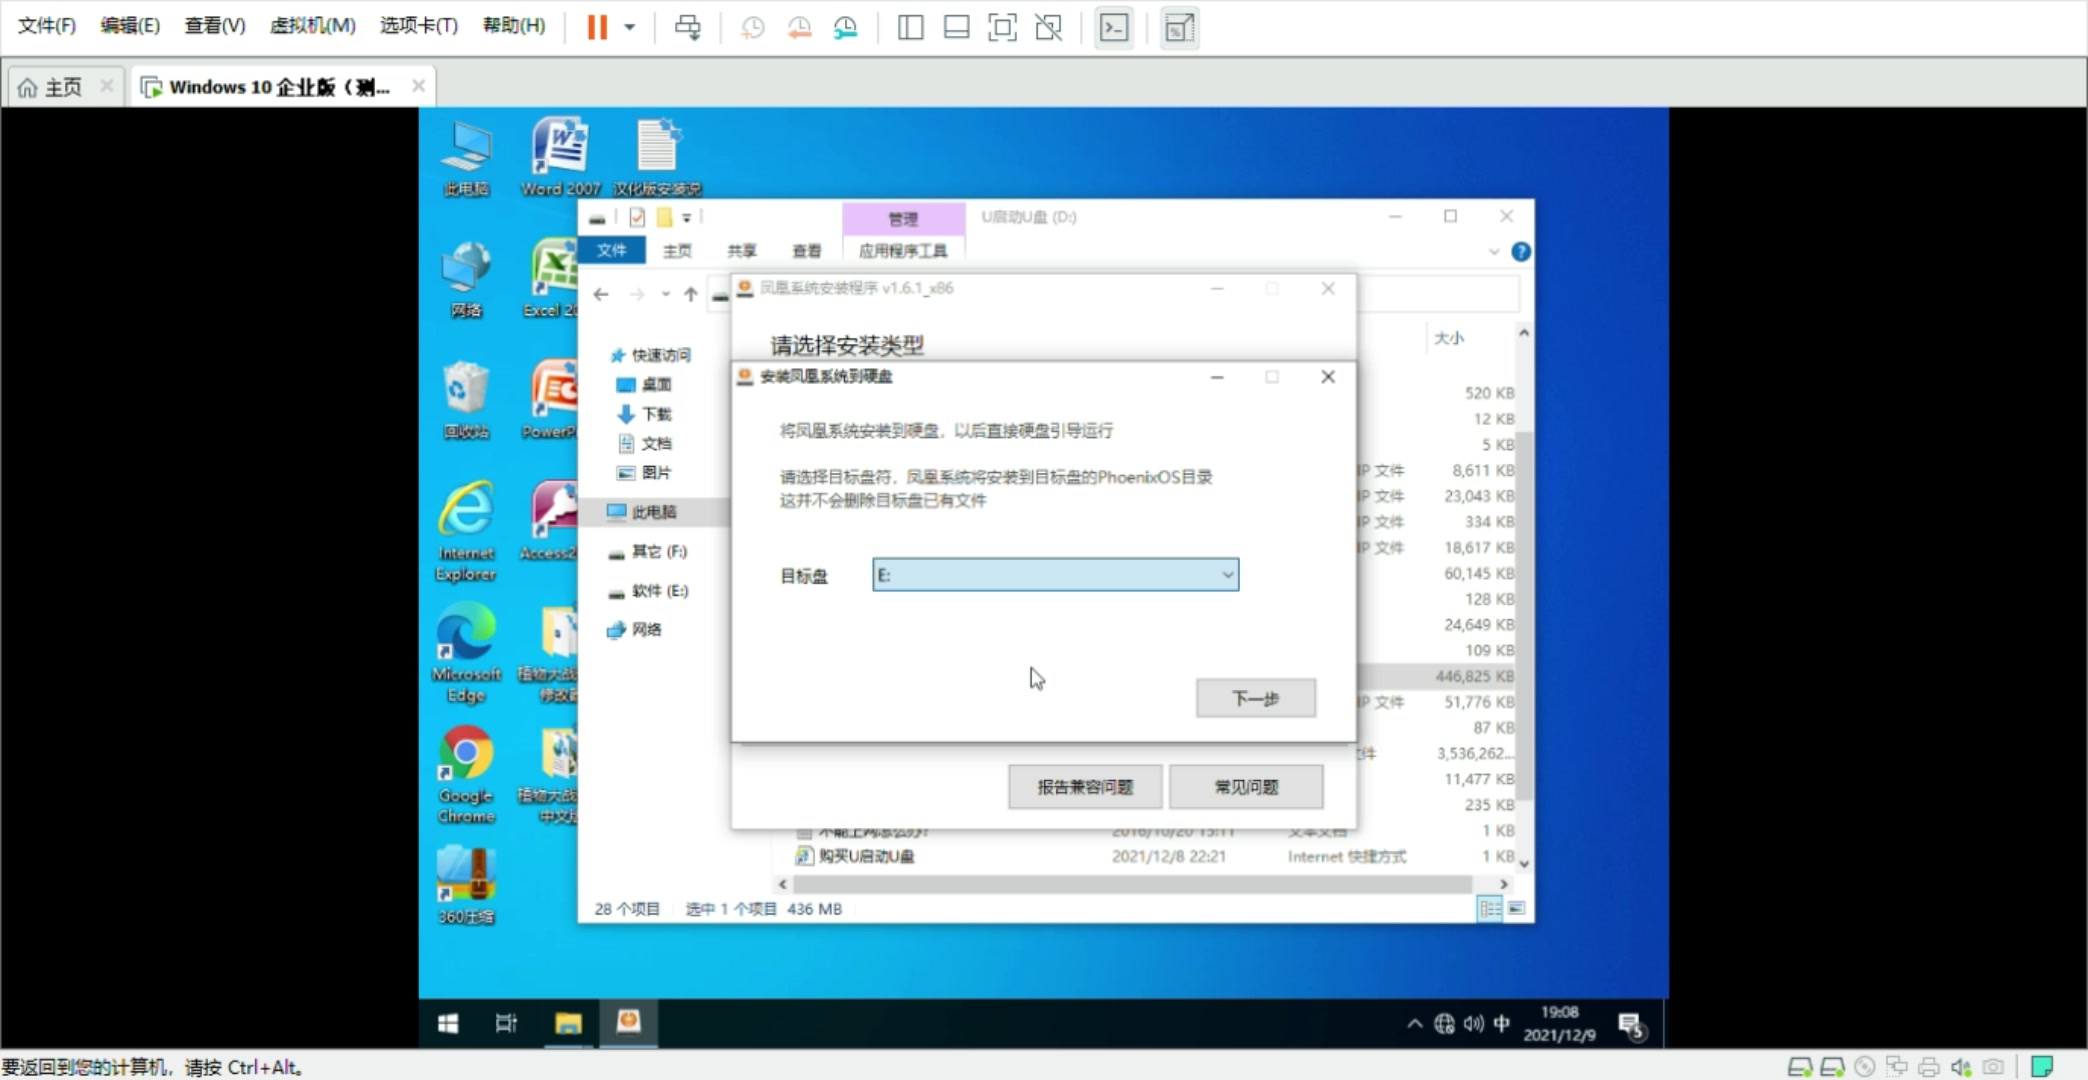Switch to Unity mode
This screenshot has width=2088, height=1080.
coord(1048,27)
